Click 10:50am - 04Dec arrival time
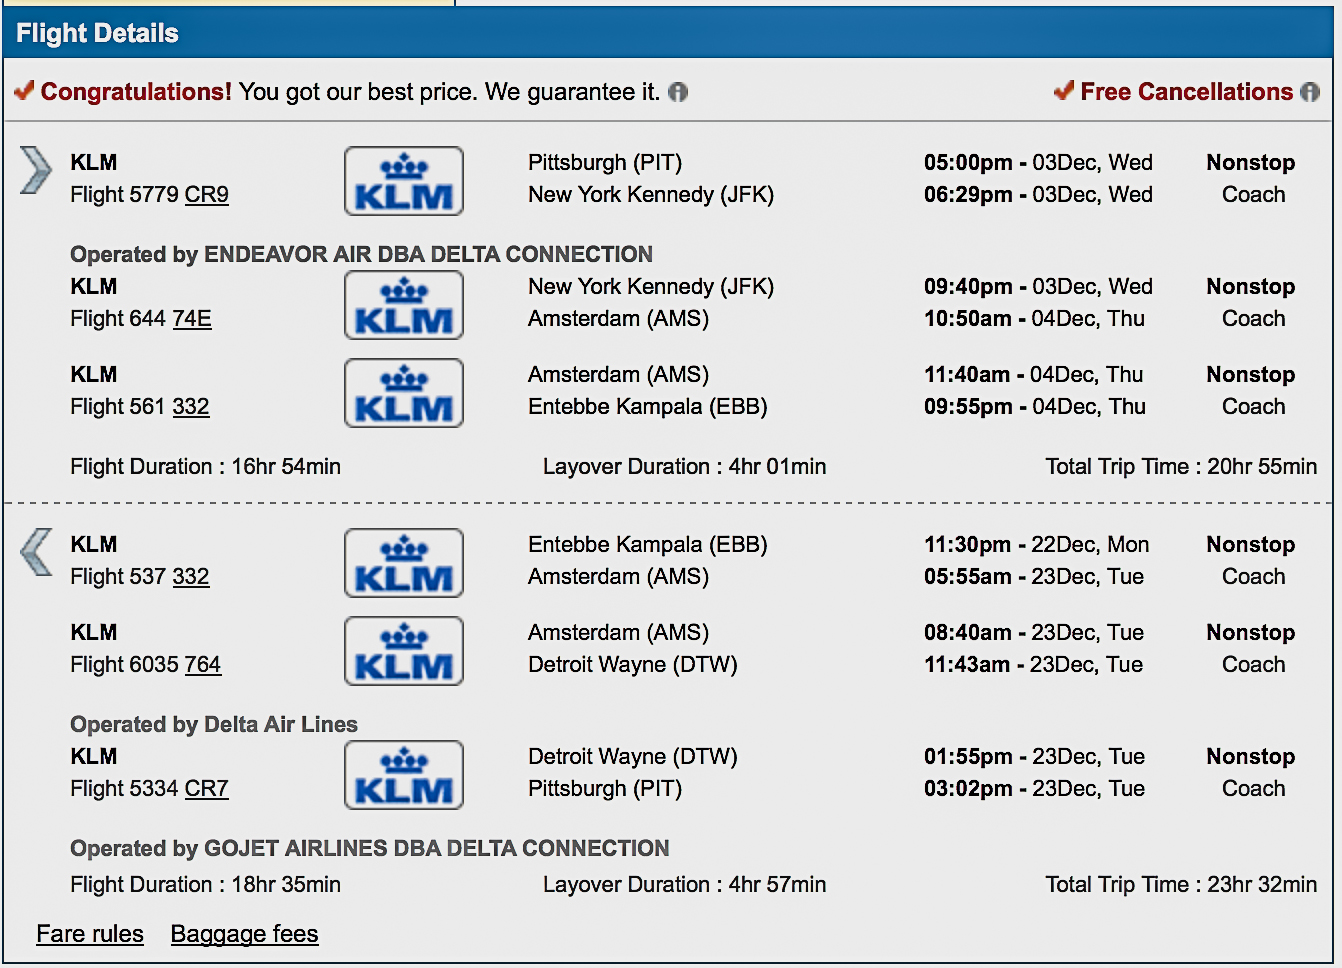 pos(1035,319)
